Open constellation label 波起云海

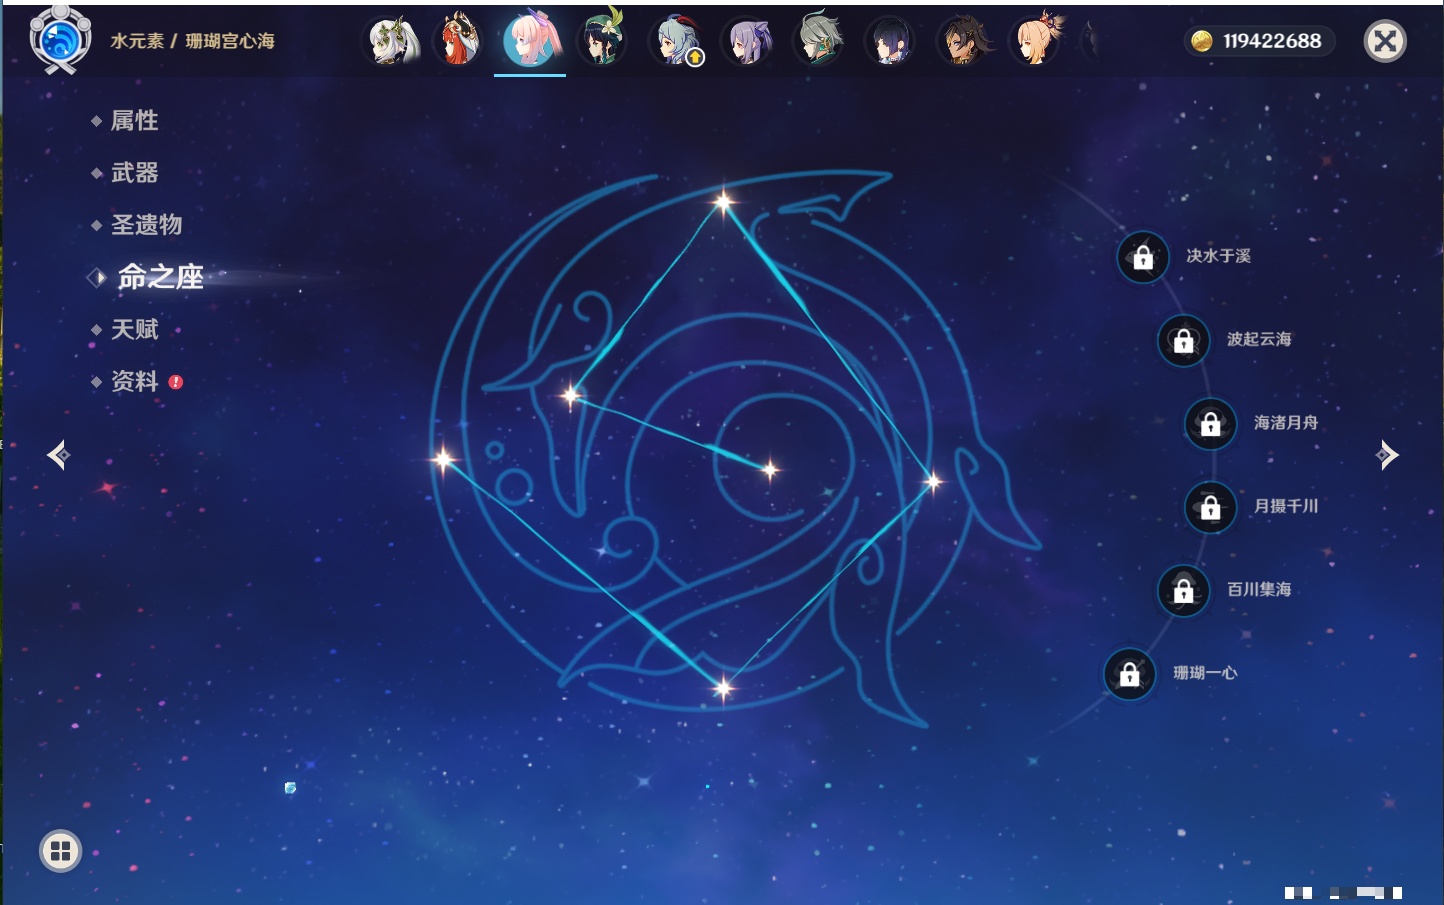tap(1259, 339)
